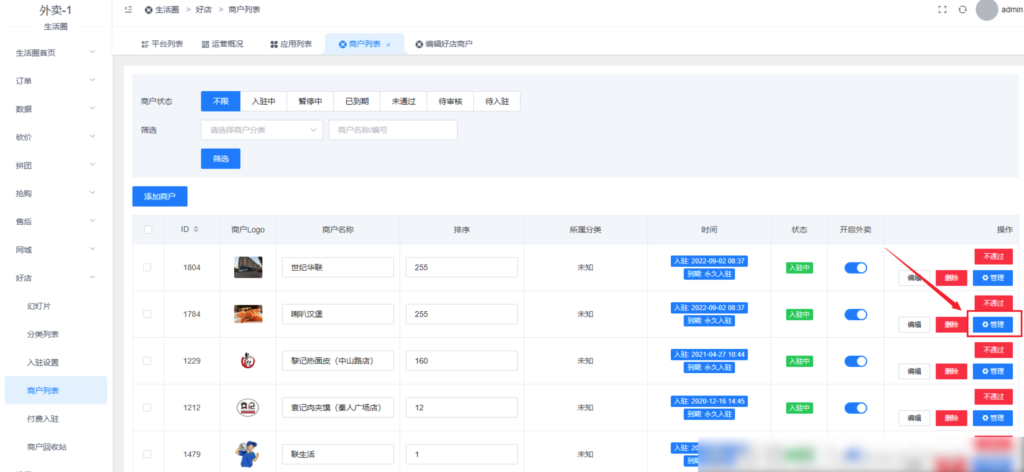Click 不通过 for 黎记热面皮
Screen dimensions: 1024x472
tap(993, 349)
